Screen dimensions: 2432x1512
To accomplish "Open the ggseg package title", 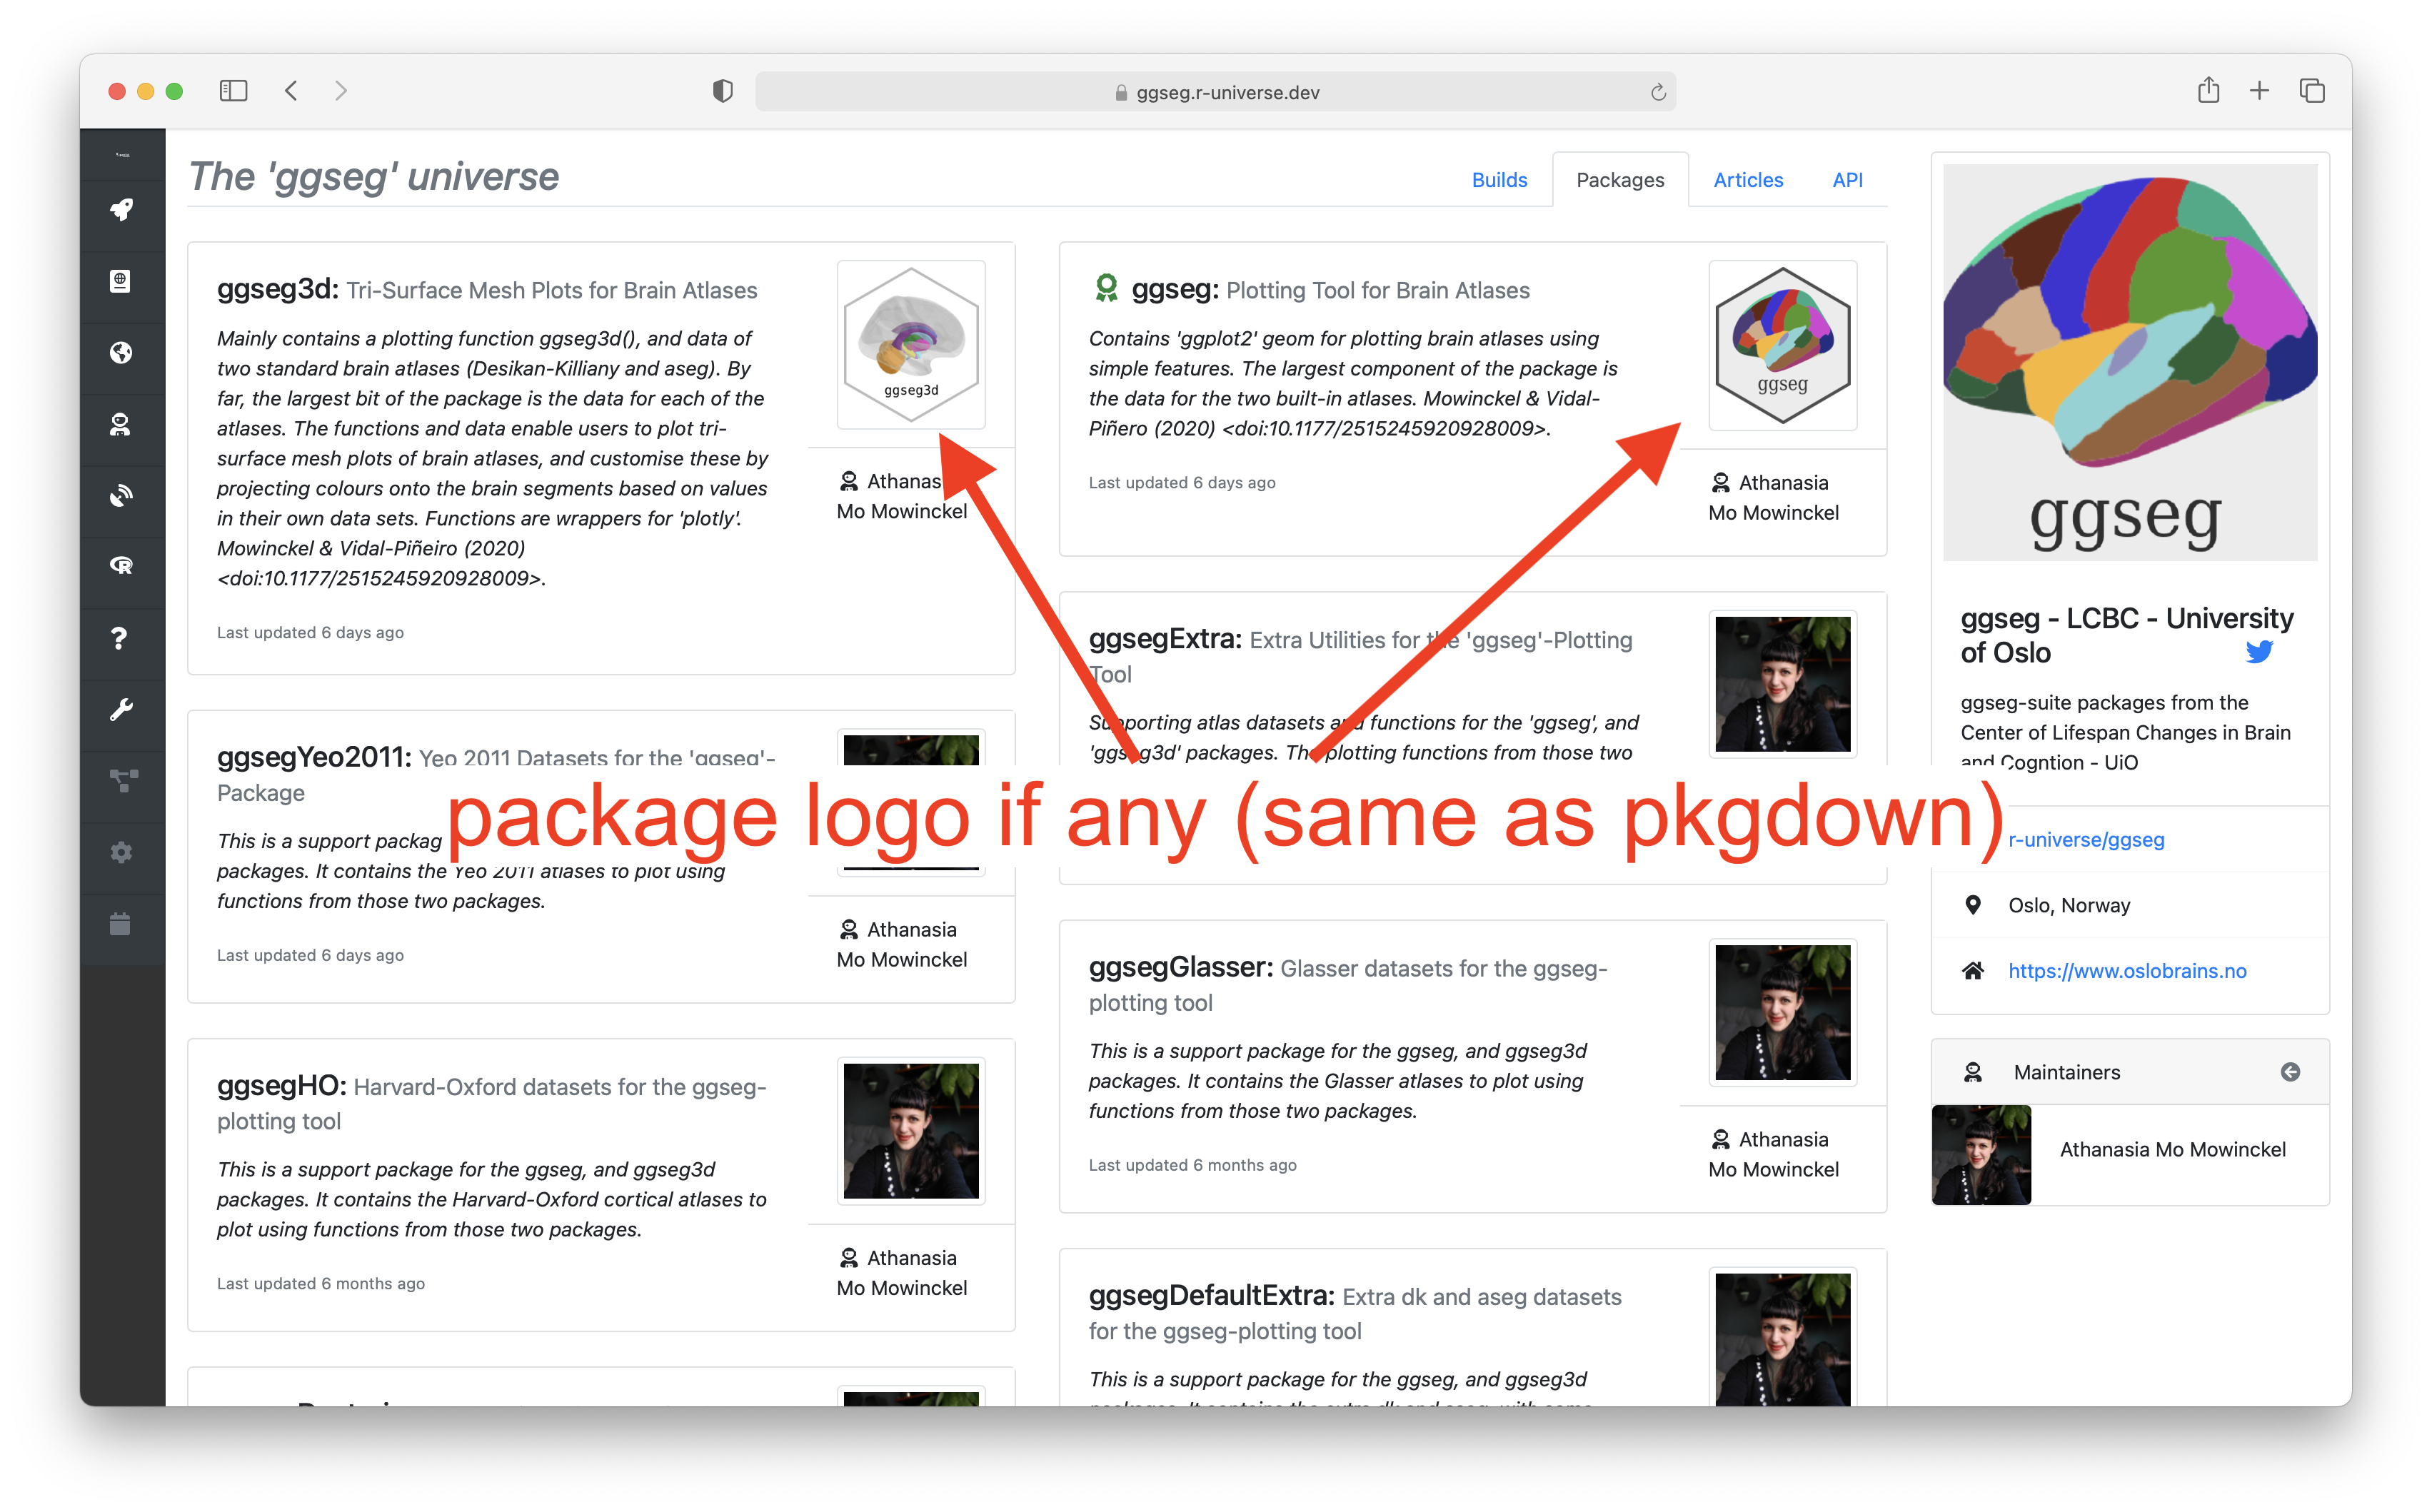I will (1175, 289).
